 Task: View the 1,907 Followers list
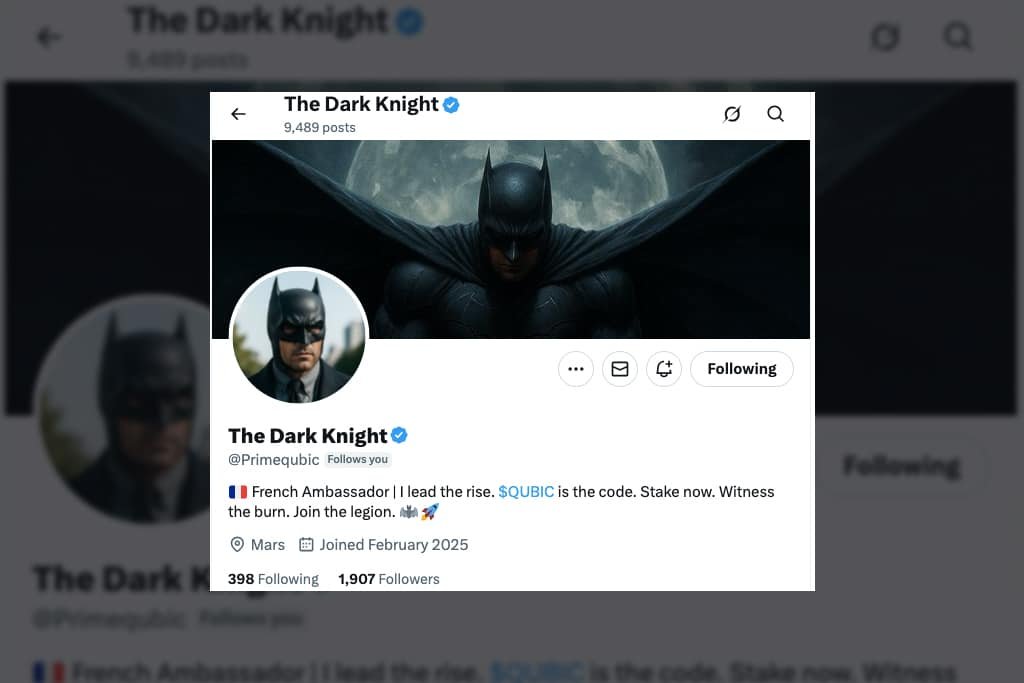click(x=388, y=579)
